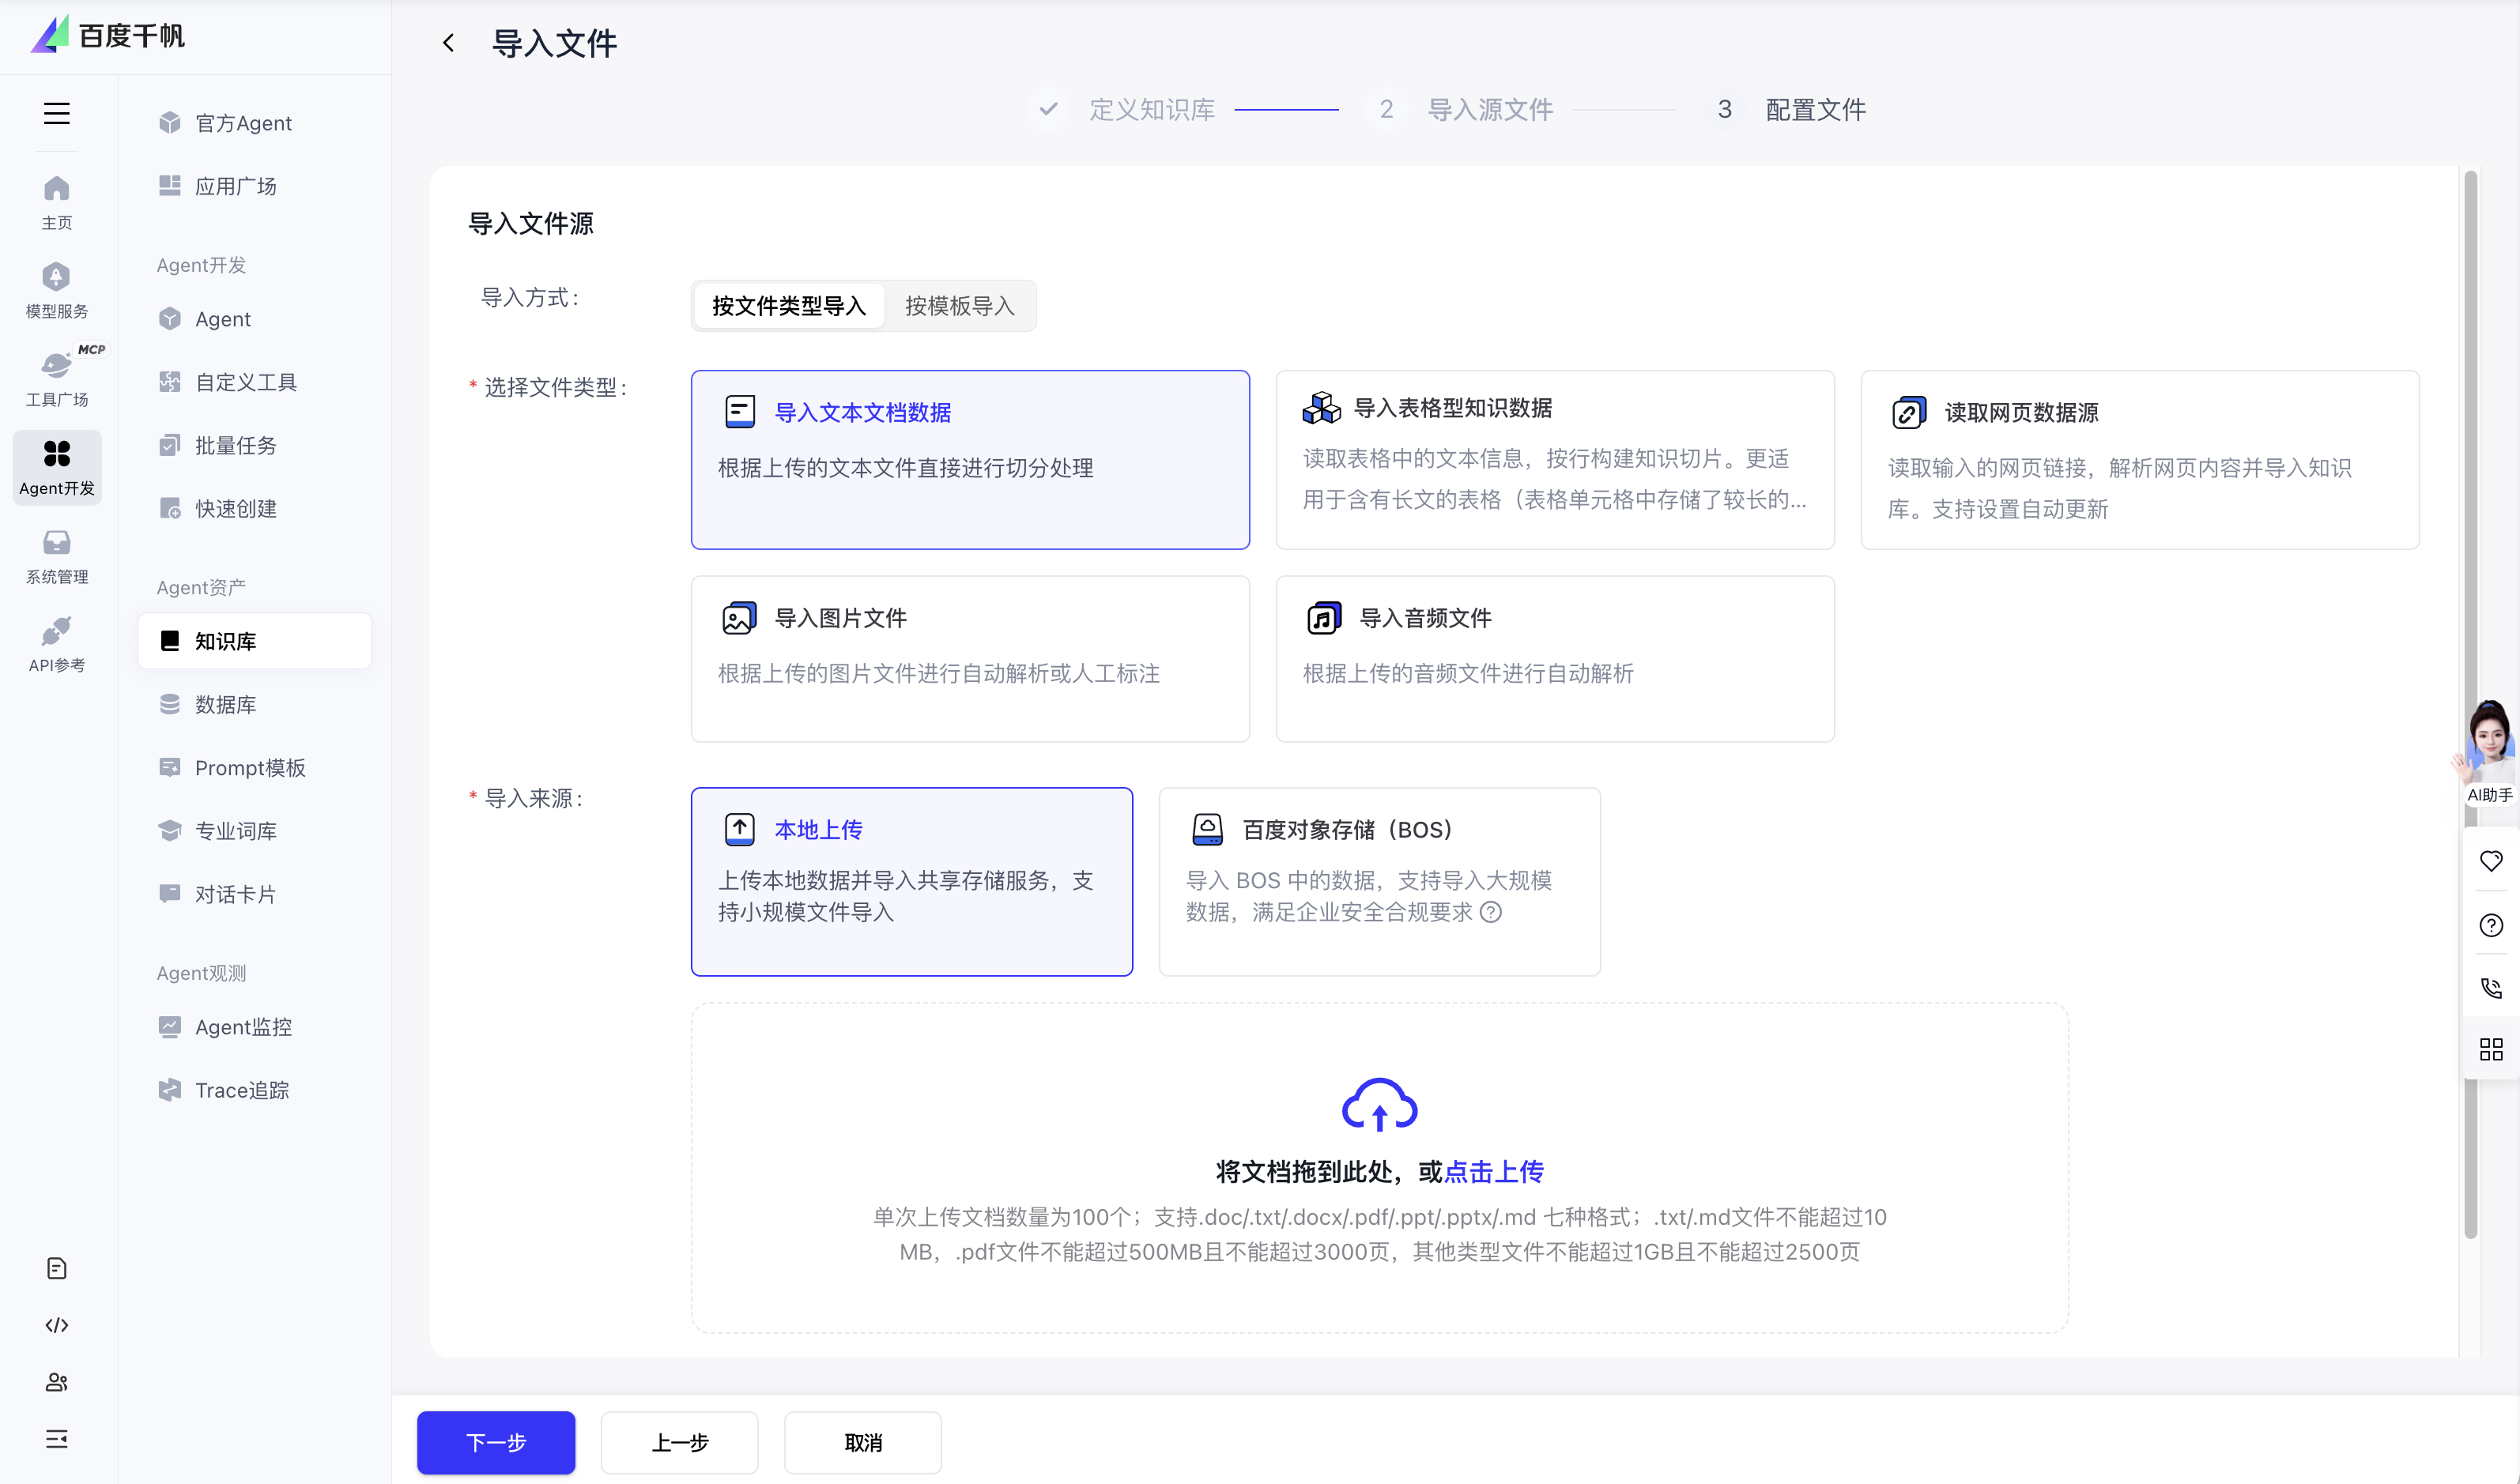Image resolution: width=2520 pixels, height=1484 pixels.
Task: Open the help question-mark icon on right edge
Action: pos(2491,925)
